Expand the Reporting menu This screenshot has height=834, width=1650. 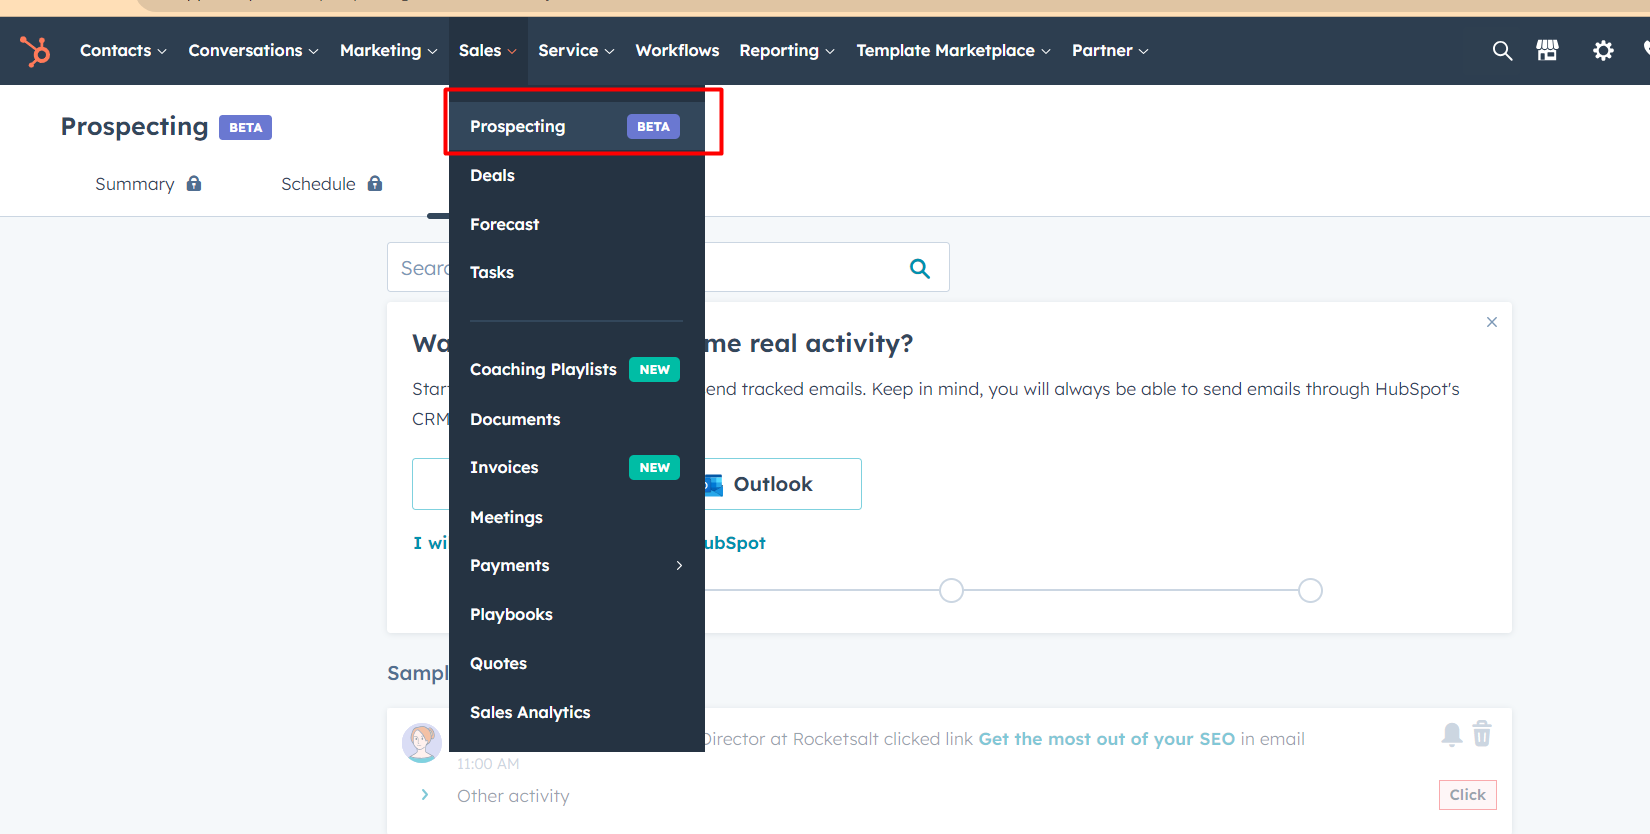[786, 50]
